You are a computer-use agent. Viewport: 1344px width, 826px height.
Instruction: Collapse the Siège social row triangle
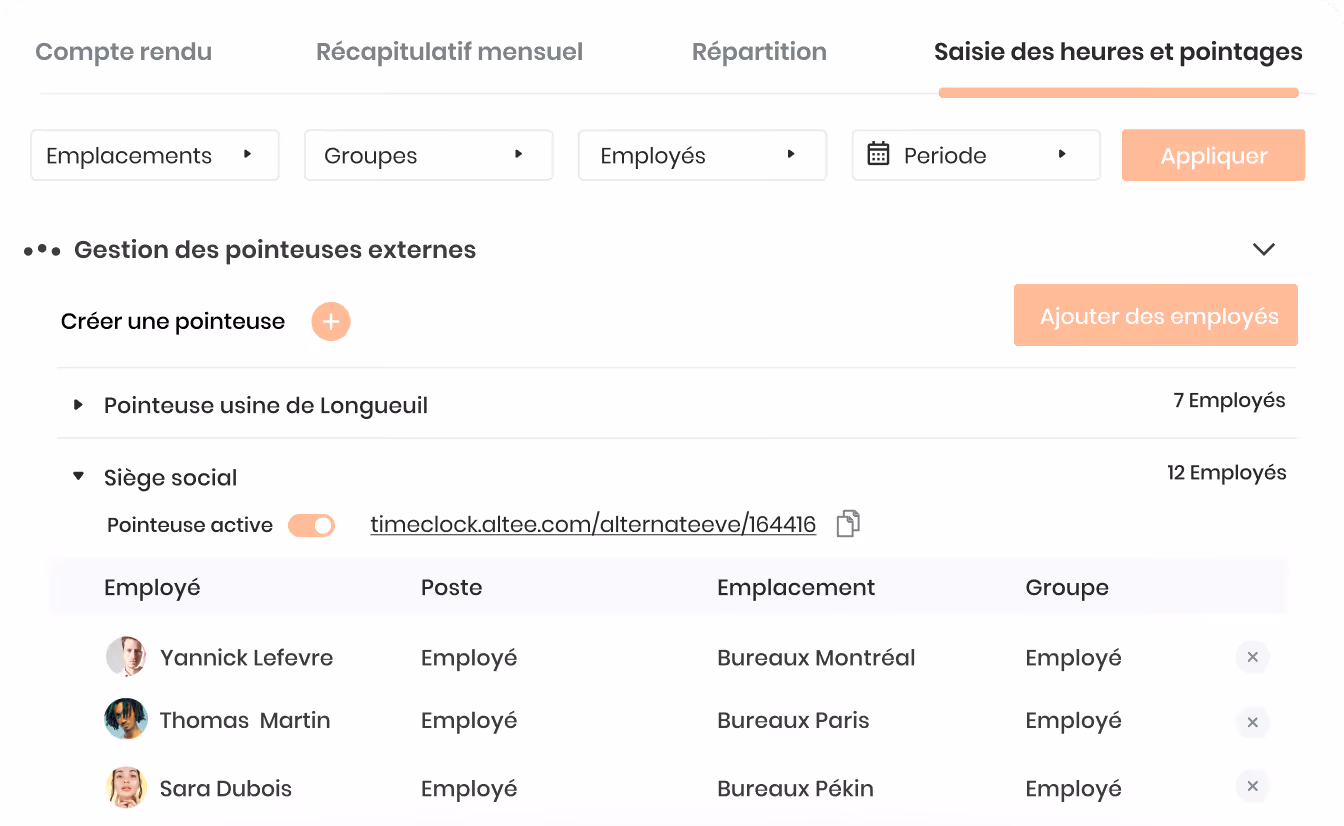pos(78,477)
